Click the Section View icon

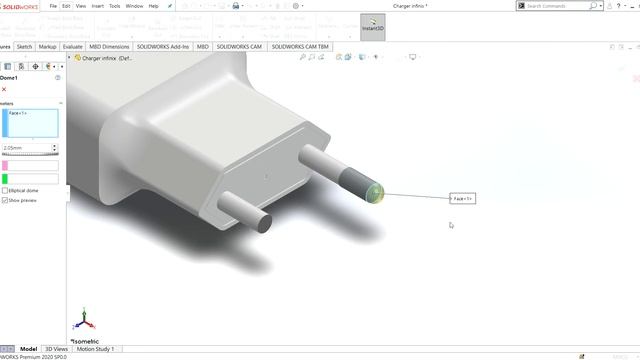[x=339, y=57]
